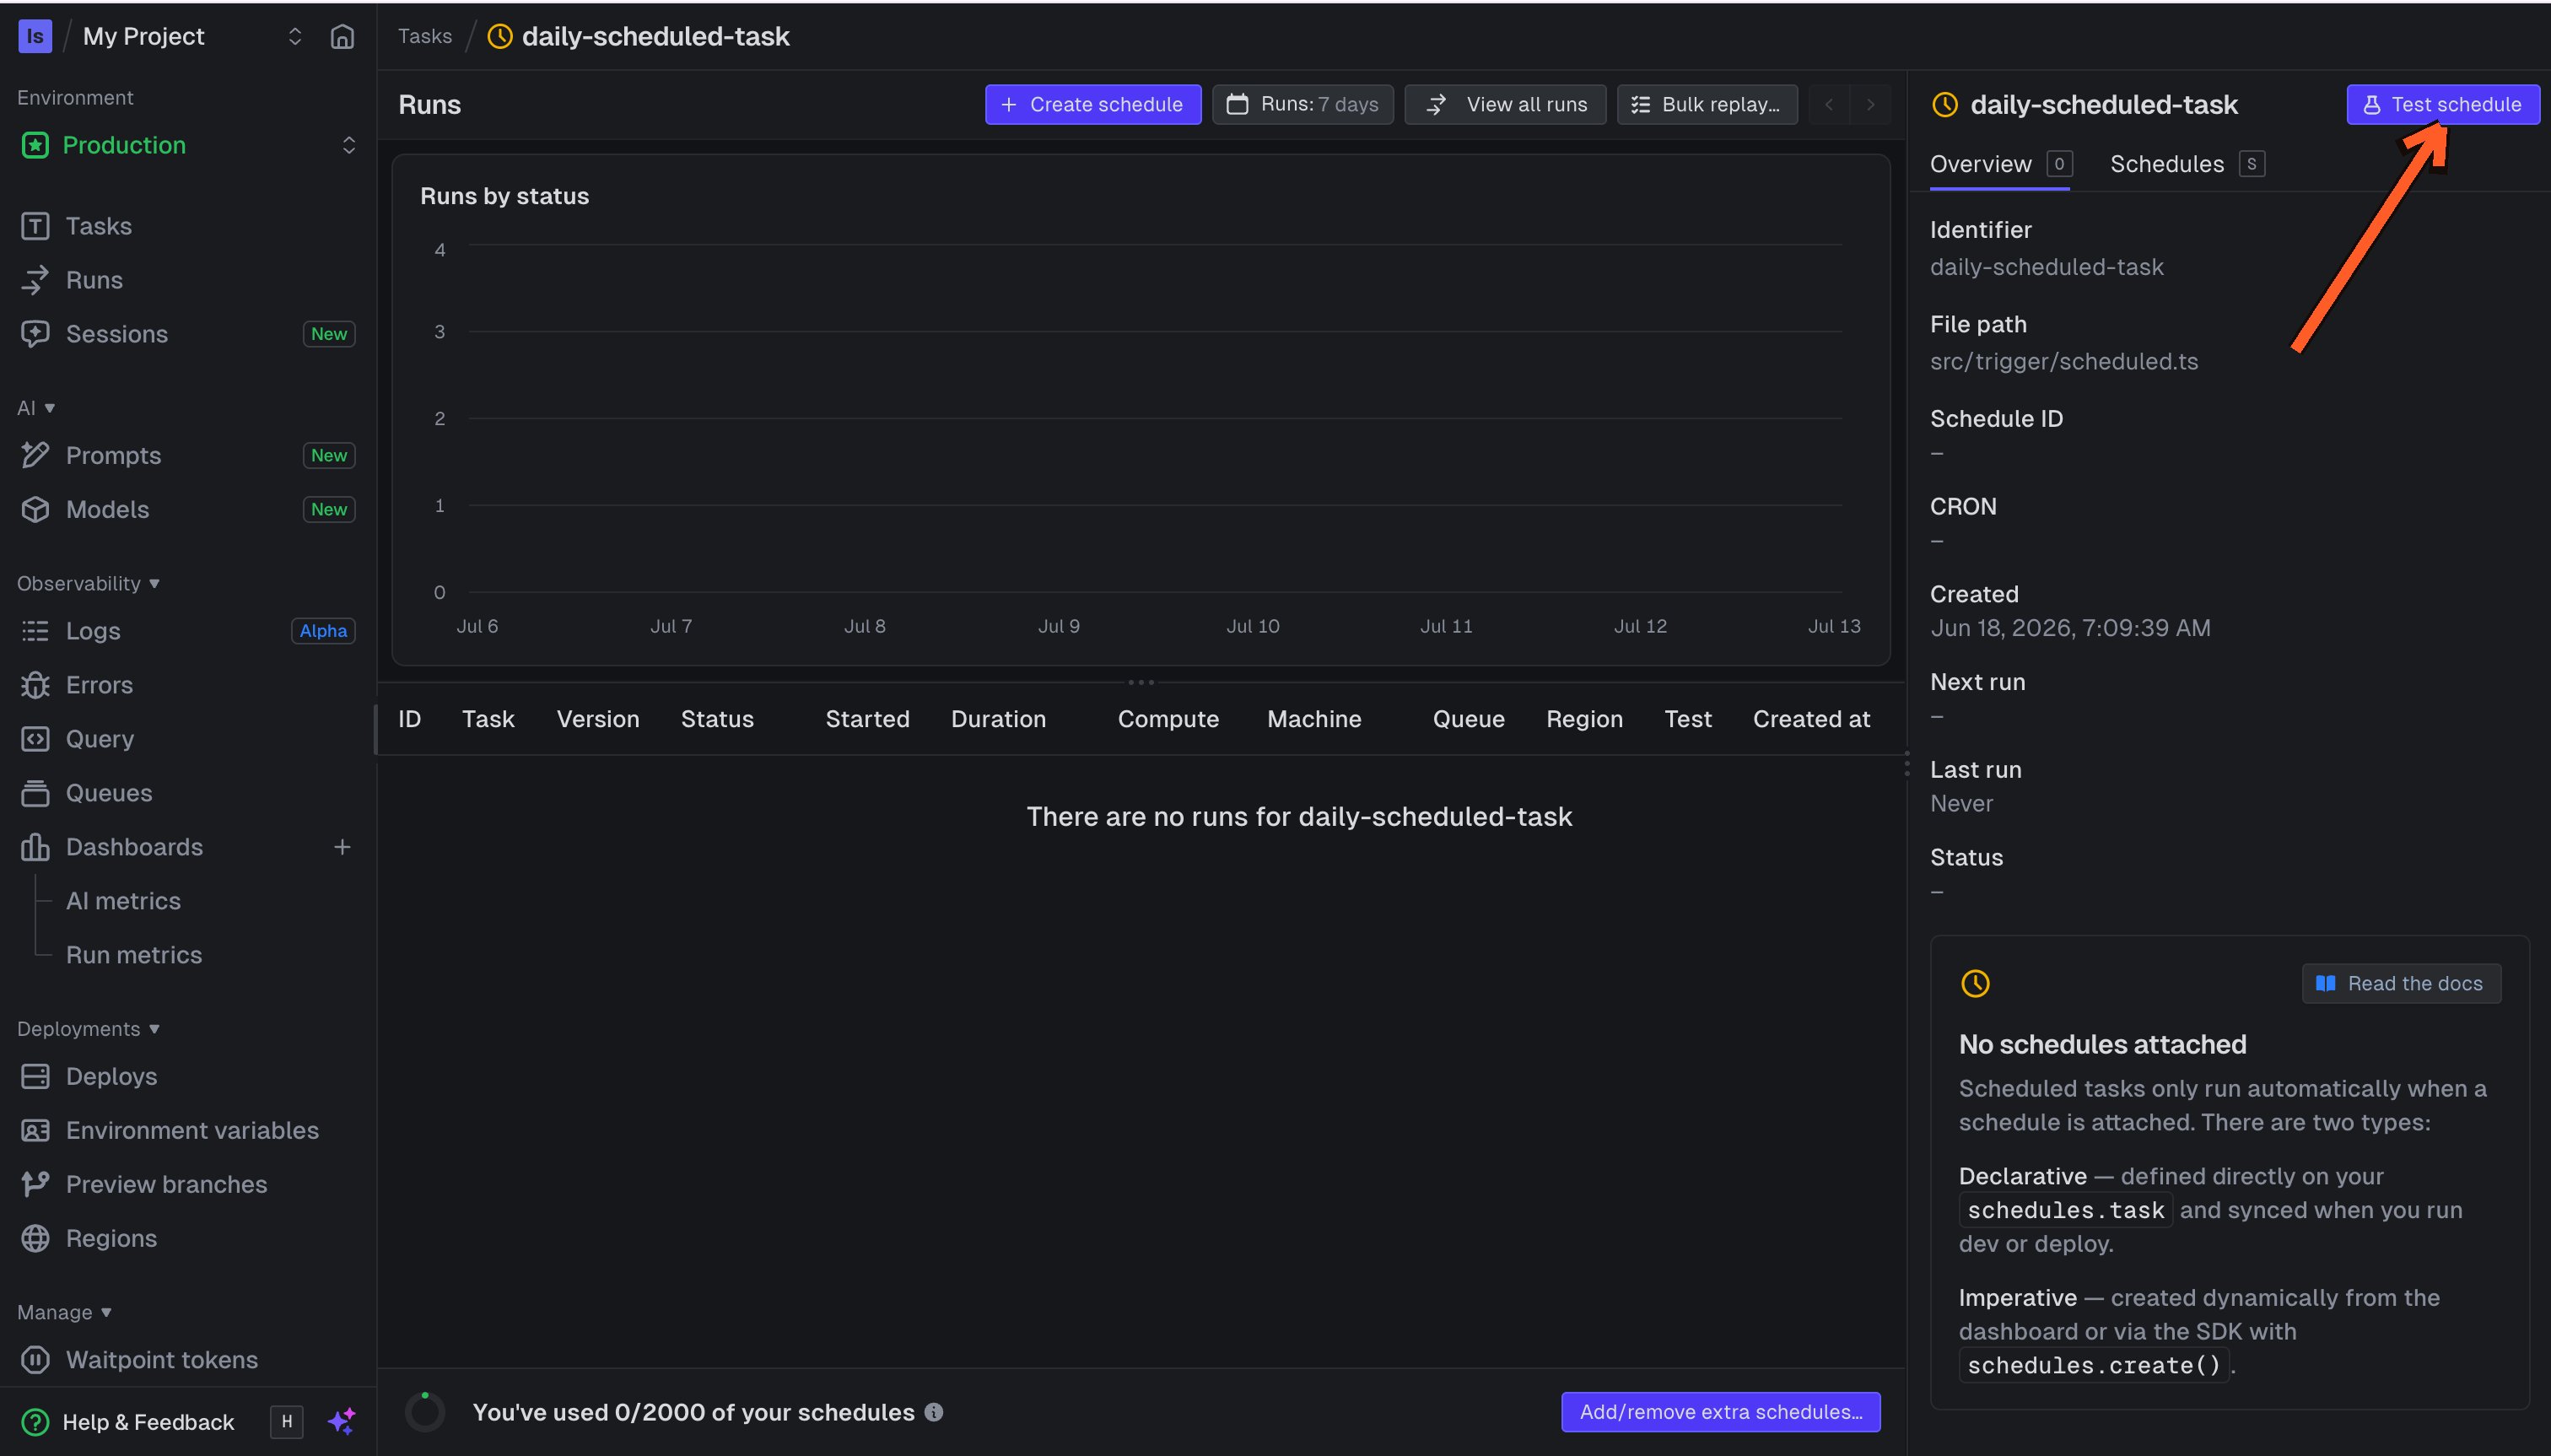
Task: Add a new dashboard with plus icon
Action: pos(342,847)
